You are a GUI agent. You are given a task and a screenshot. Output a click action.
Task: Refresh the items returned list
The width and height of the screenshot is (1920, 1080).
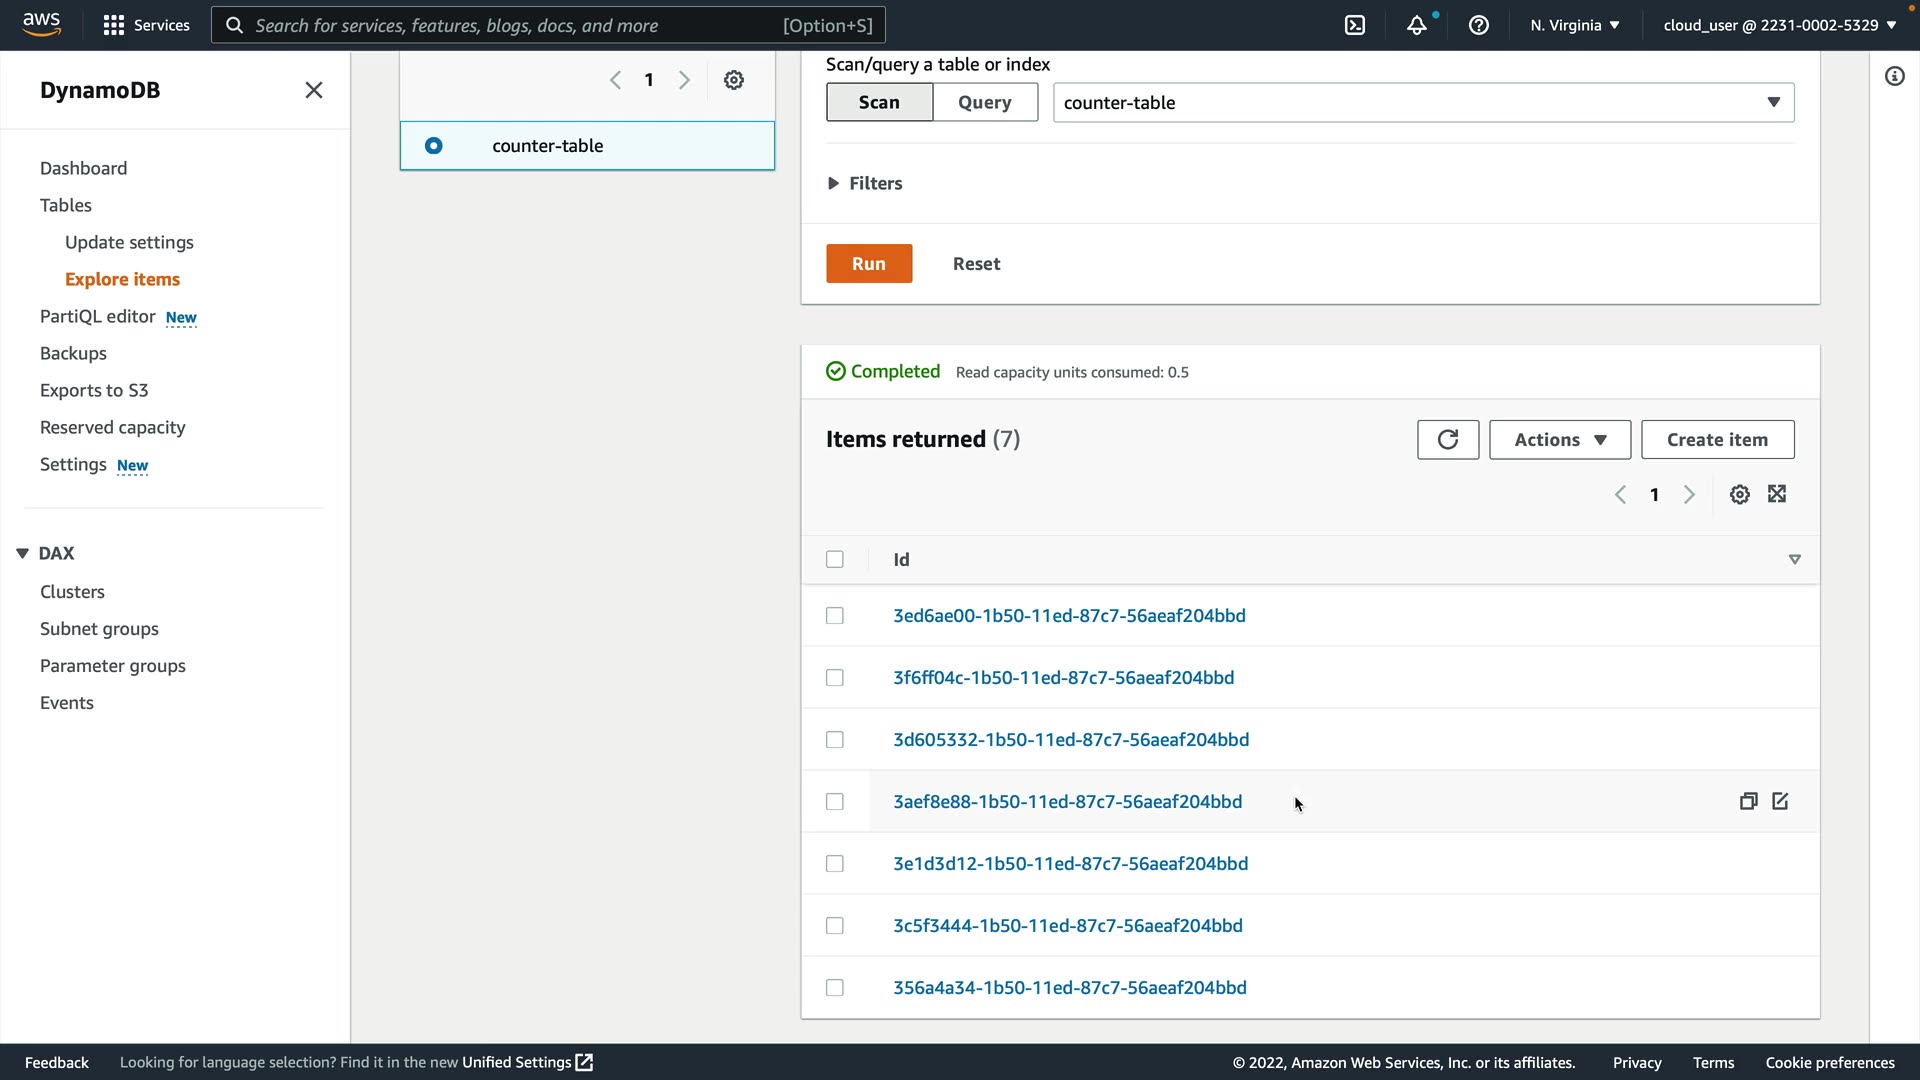tap(1447, 440)
